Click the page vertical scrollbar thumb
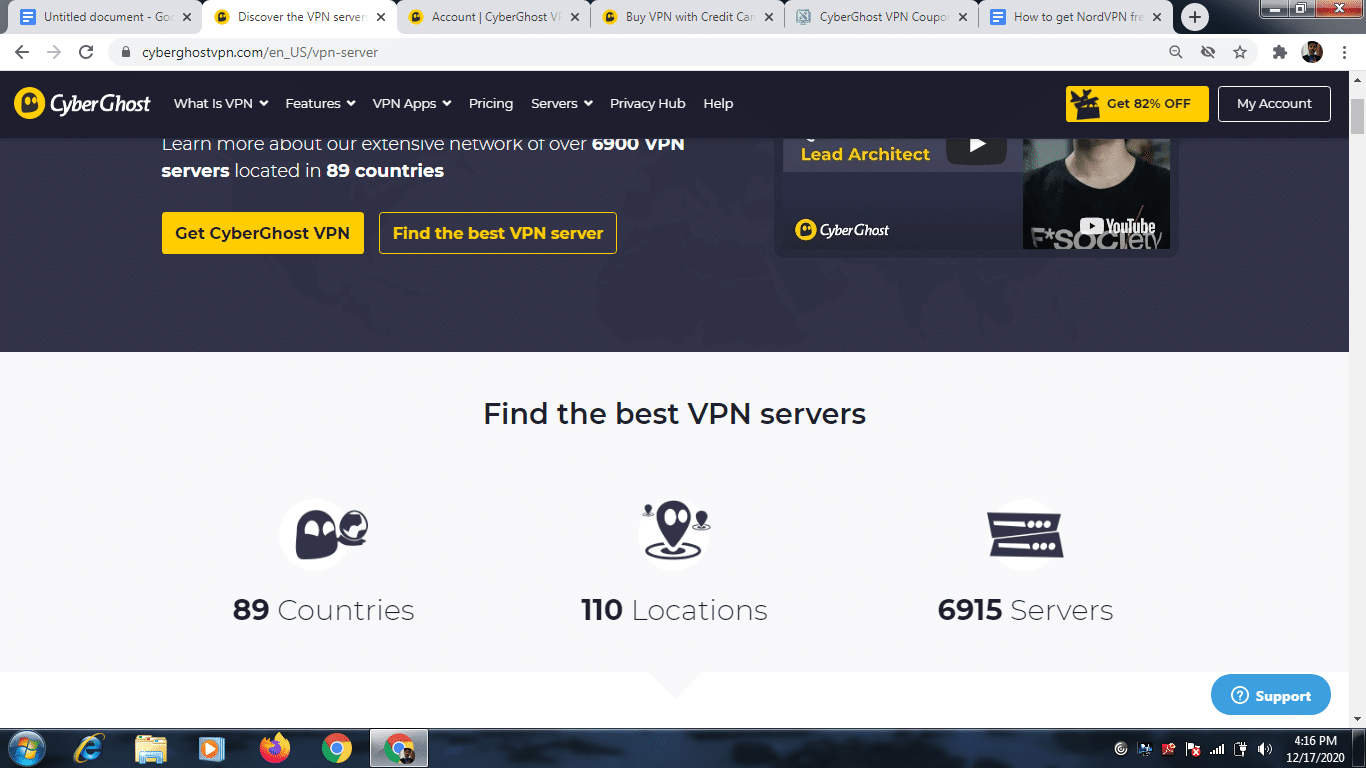This screenshot has width=1366, height=768. [x=1358, y=116]
